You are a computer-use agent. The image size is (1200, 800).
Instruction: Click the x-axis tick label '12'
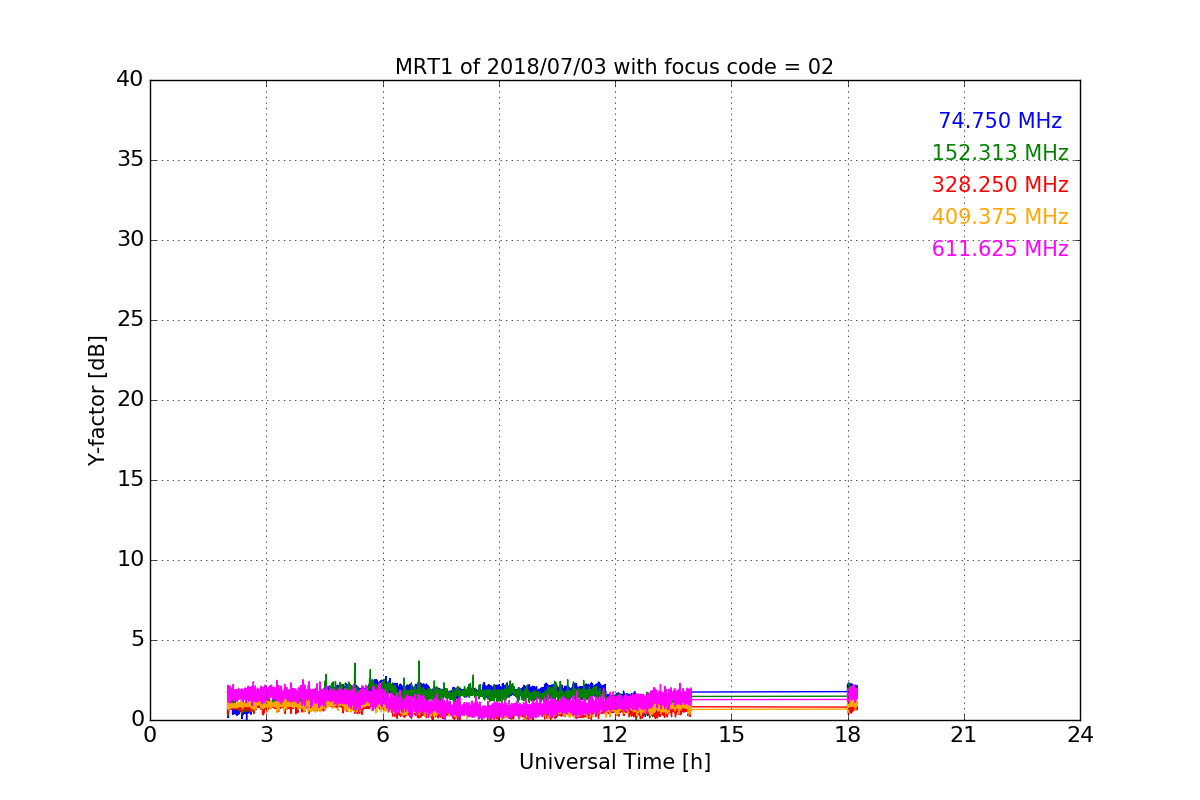point(615,735)
